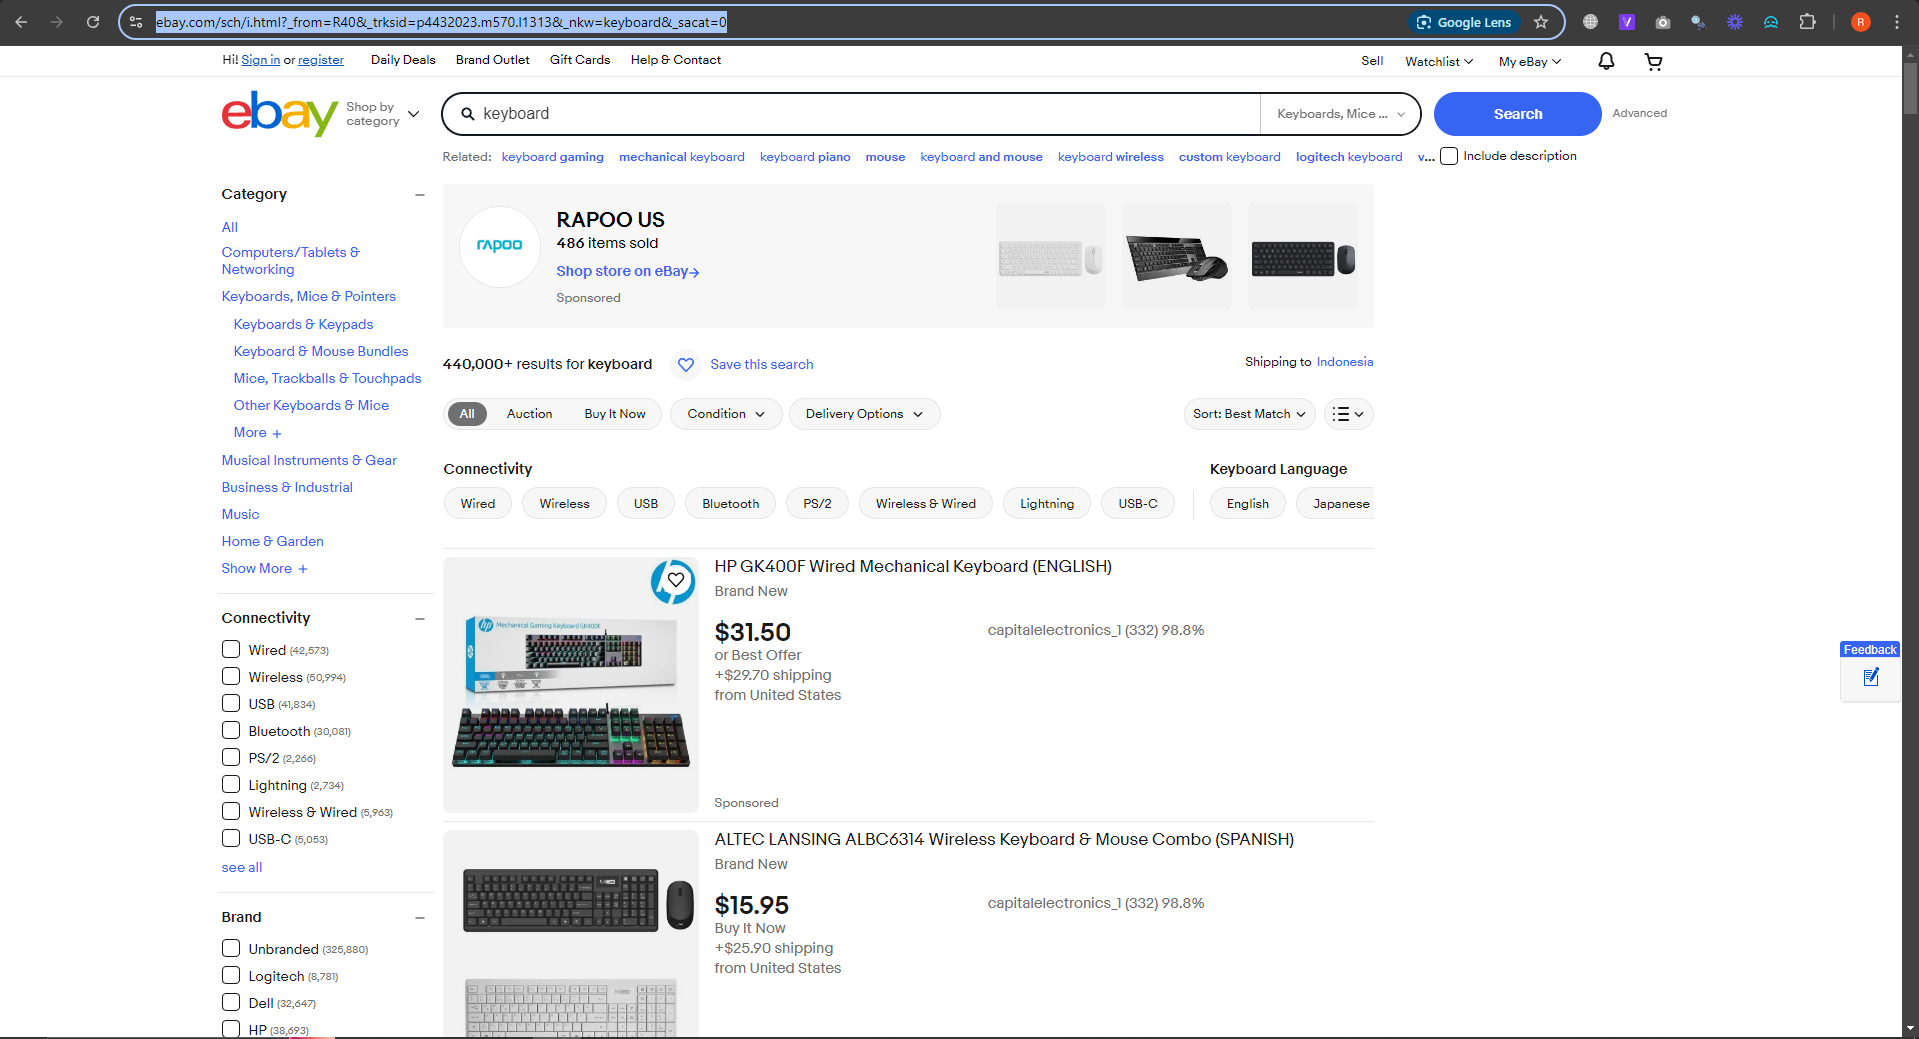Click the heart icon to save search
Viewport: 1919px width, 1039px height.
coord(686,365)
